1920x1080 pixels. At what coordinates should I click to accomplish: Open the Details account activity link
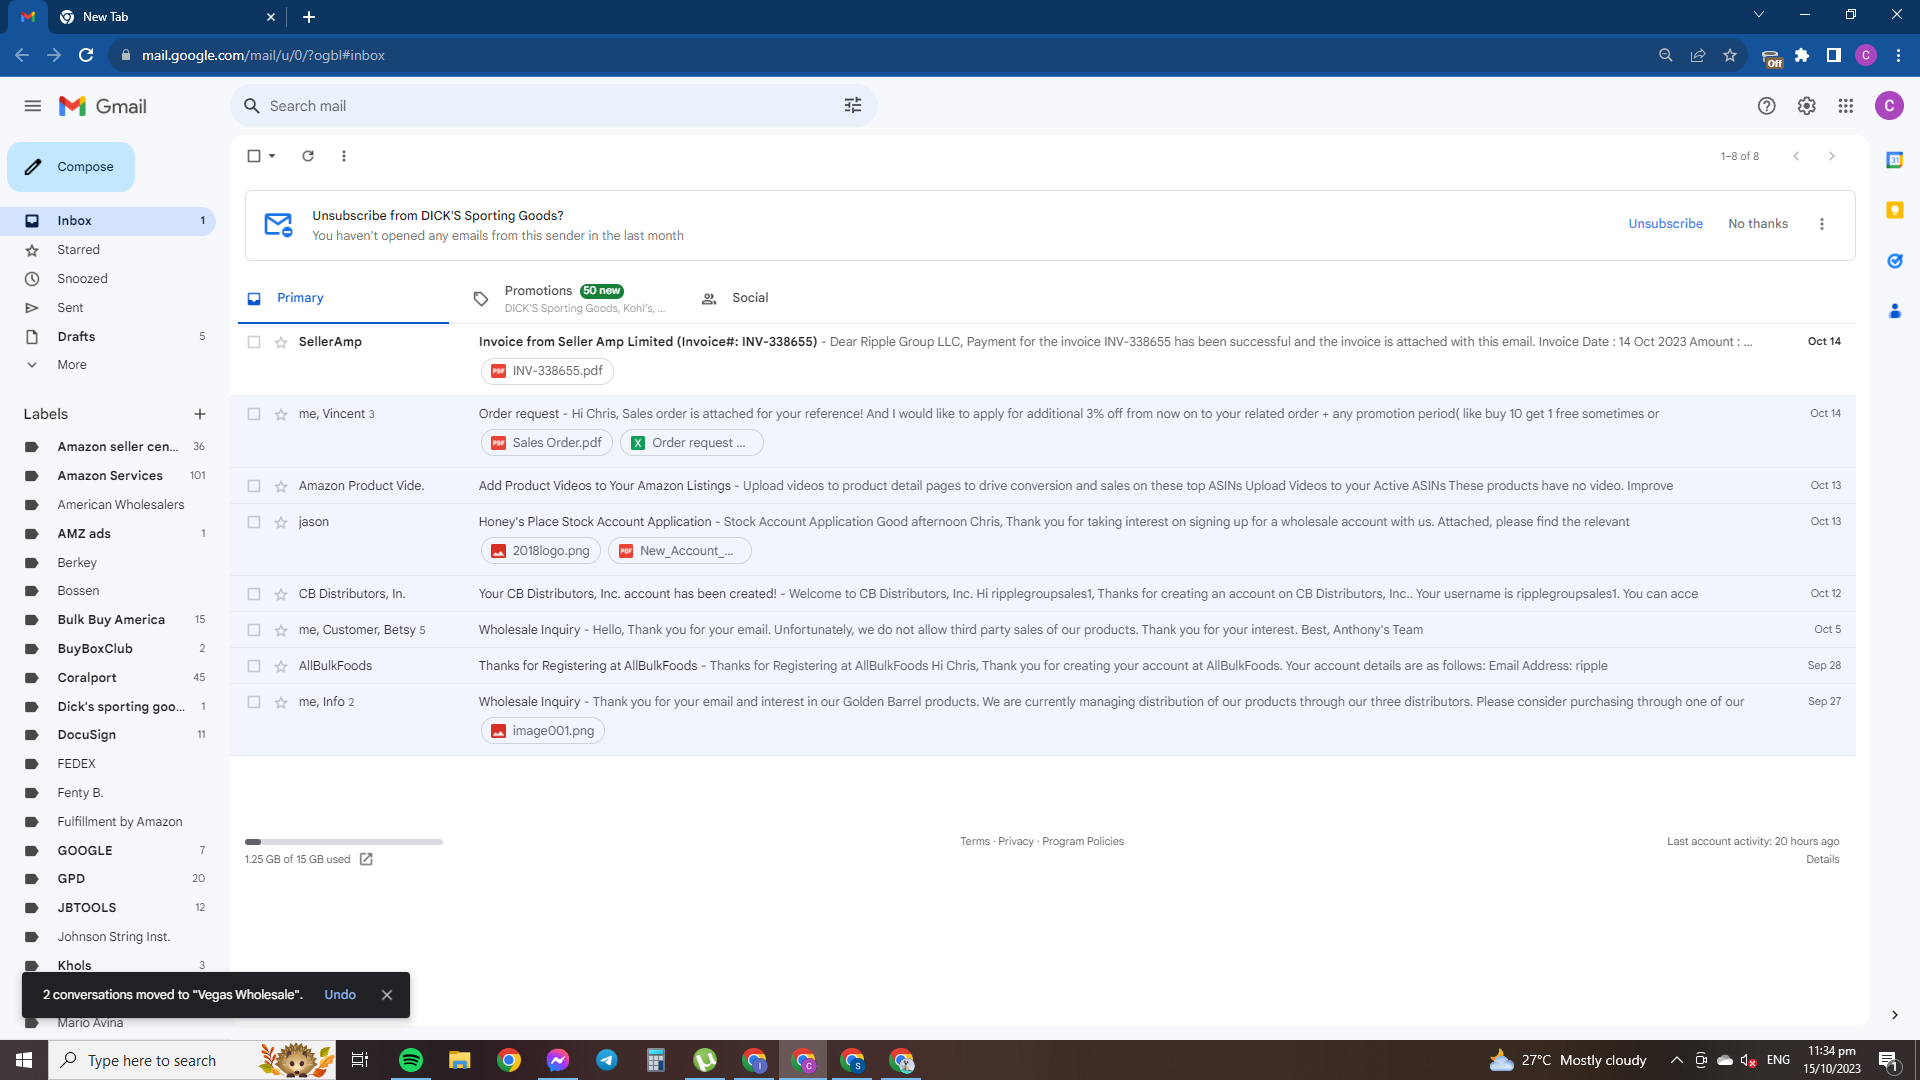[x=1823, y=860]
